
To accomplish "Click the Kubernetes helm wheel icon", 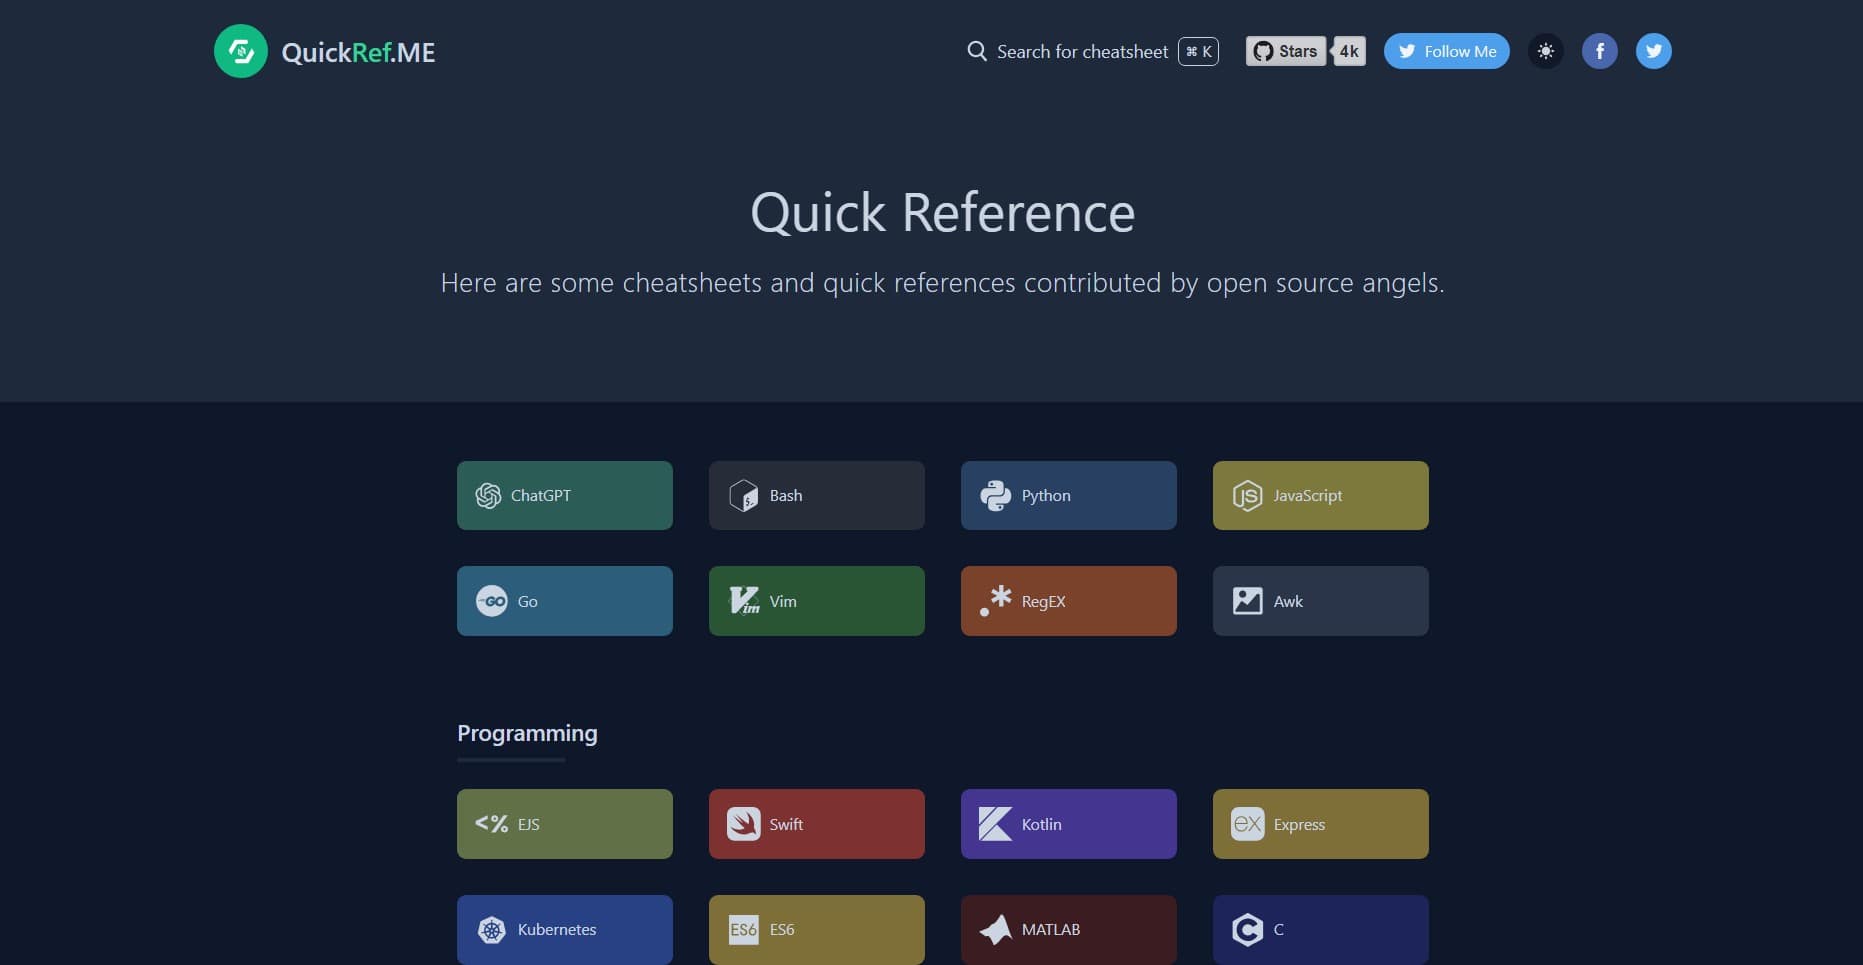I will [491, 930].
